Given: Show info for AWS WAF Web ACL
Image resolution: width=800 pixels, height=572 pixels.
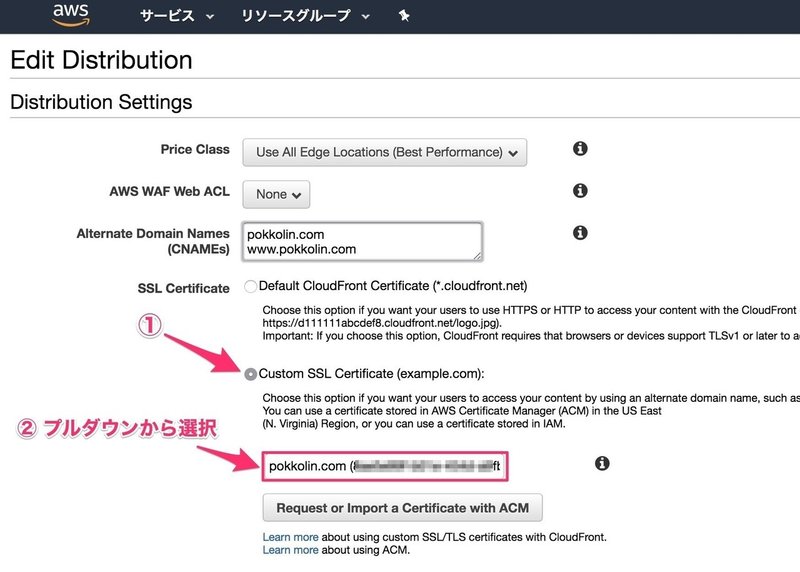Looking at the screenshot, I should pos(580,190).
